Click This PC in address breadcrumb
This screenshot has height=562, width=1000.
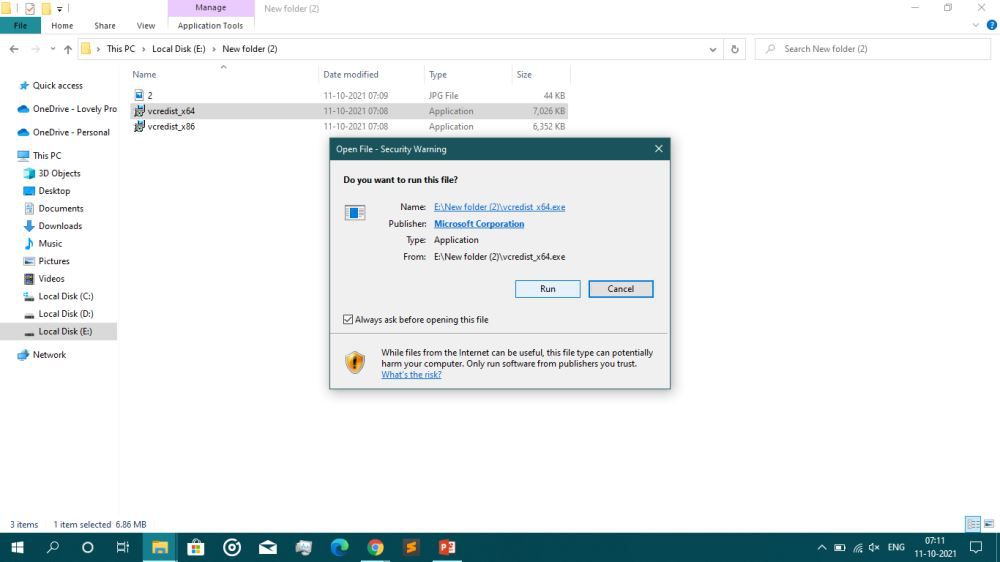tap(121, 49)
